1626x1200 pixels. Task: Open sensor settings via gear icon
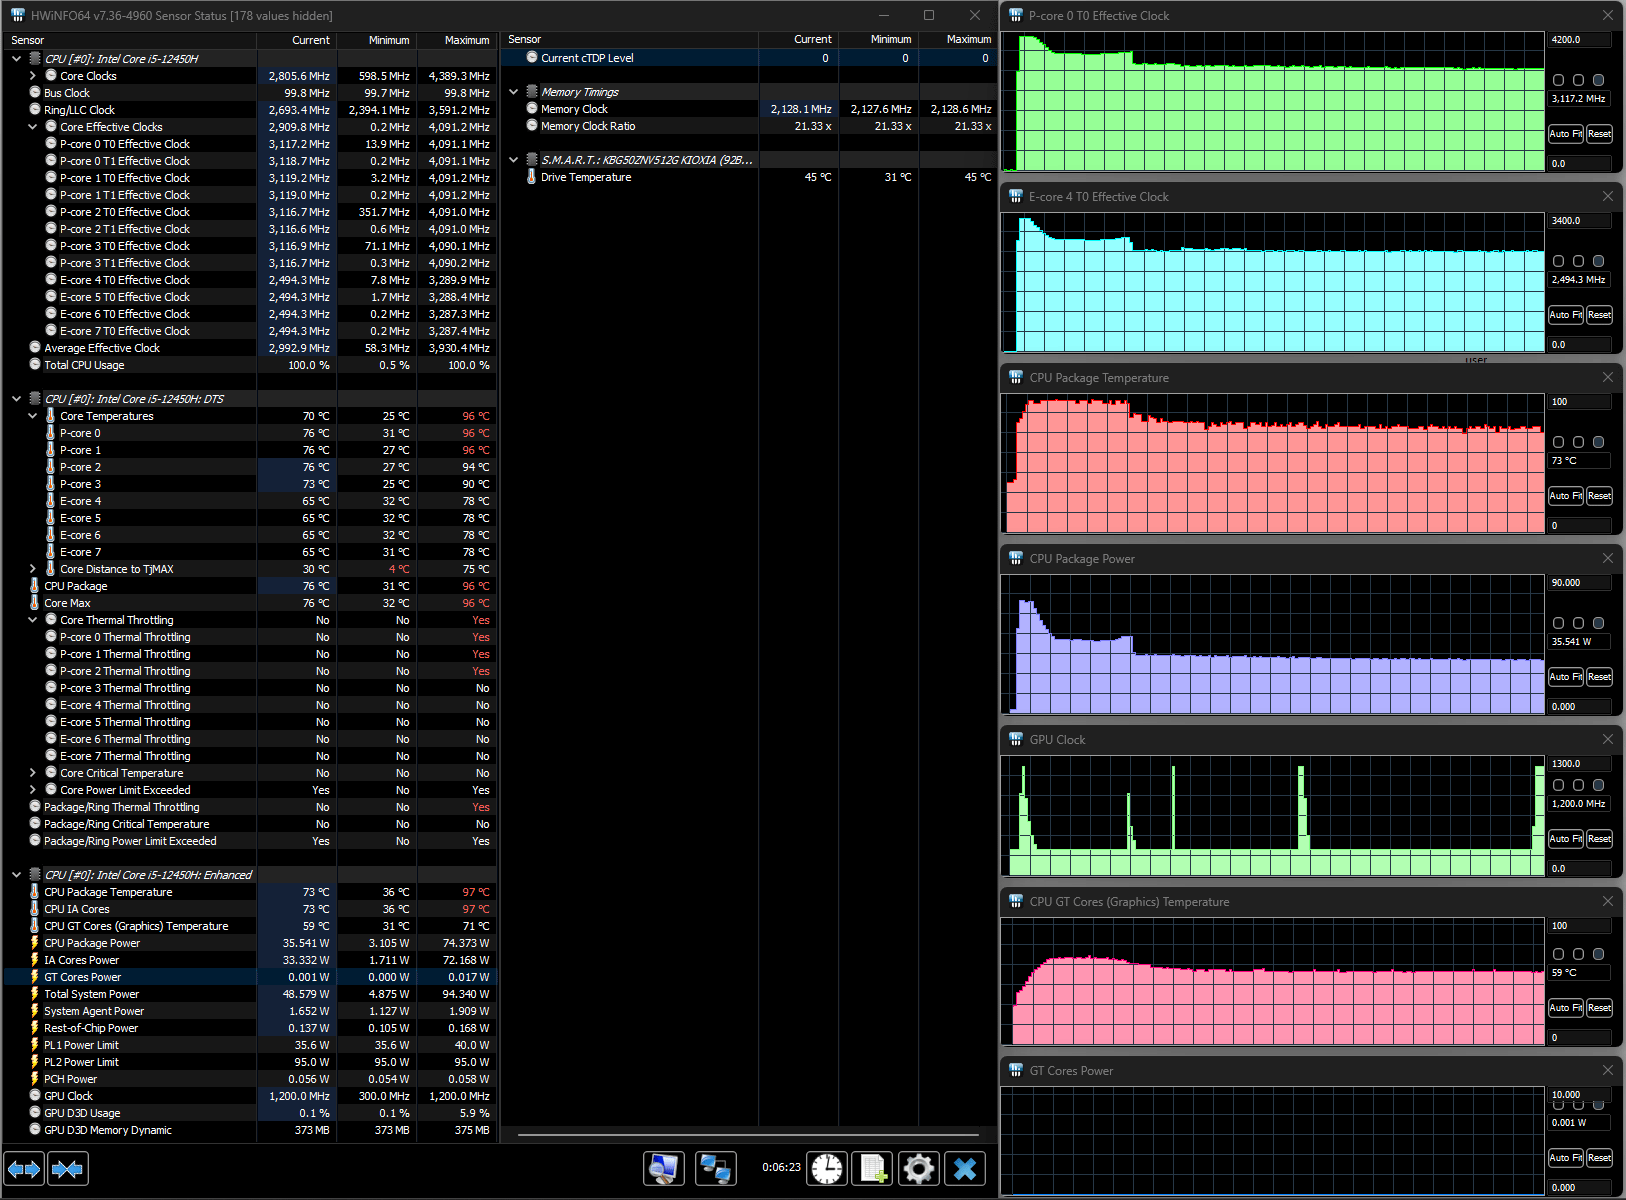click(918, 1168)
